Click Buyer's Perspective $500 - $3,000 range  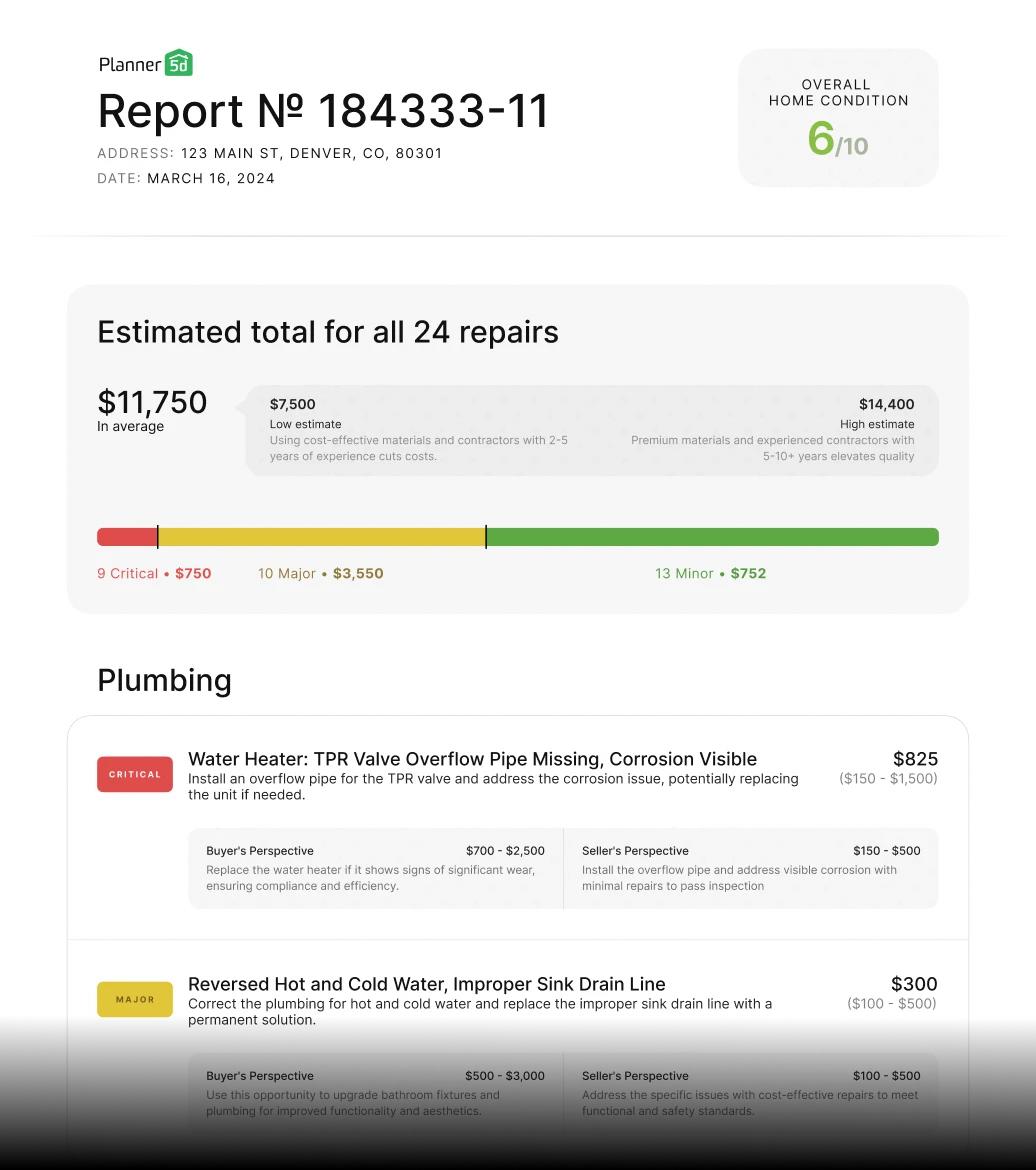click(x=505, y=1076)
